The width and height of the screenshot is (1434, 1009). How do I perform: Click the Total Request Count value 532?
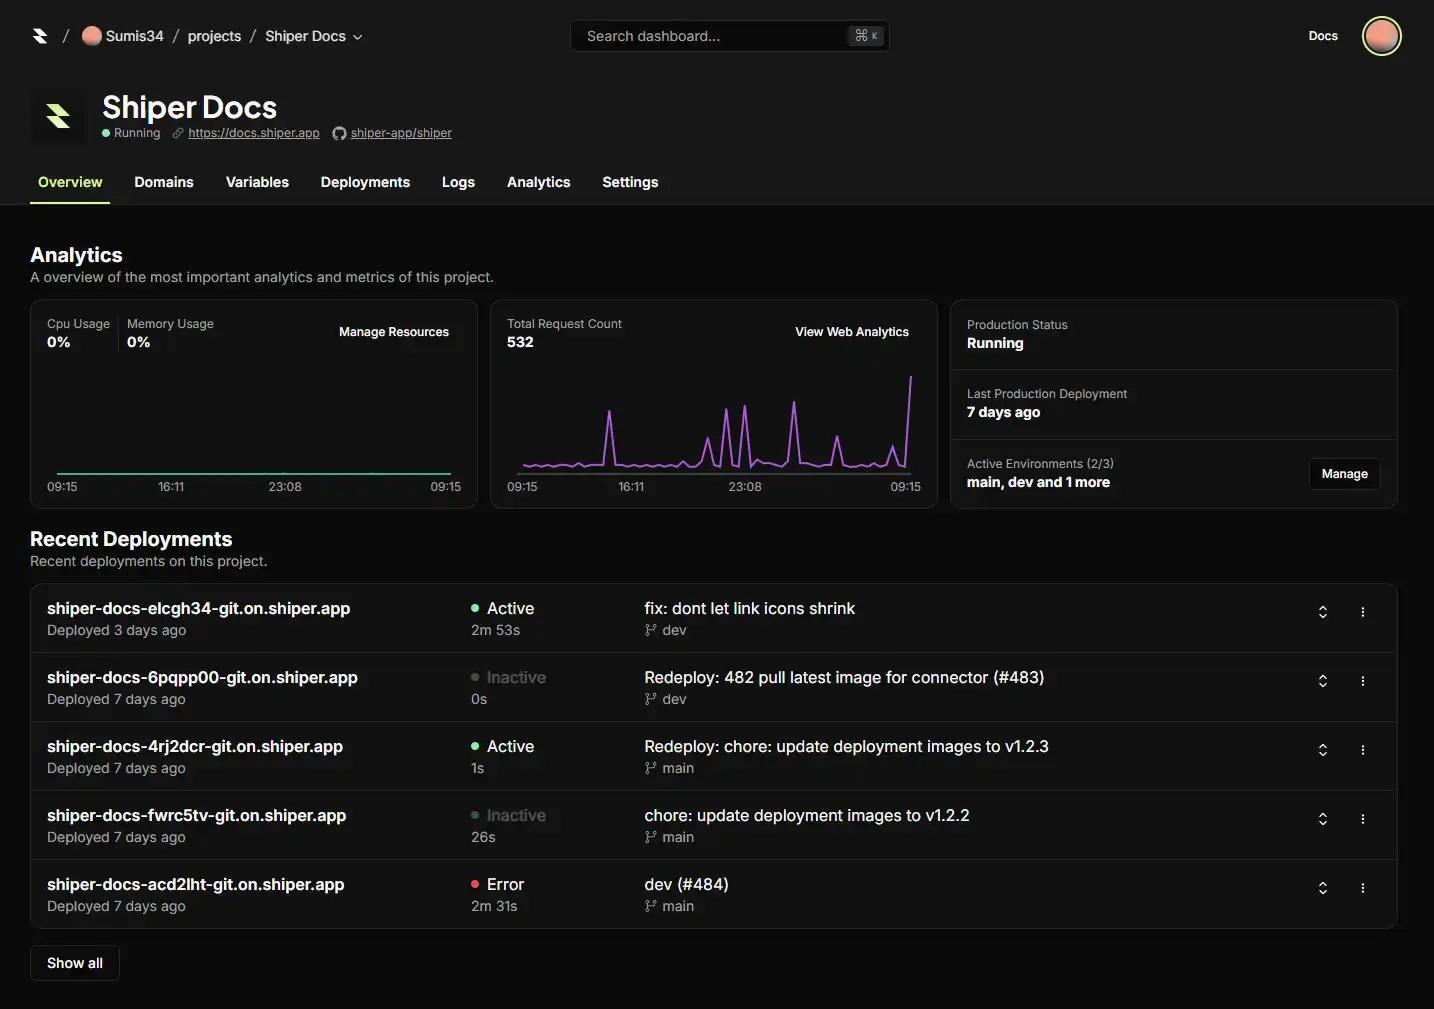tap(520, 342)
